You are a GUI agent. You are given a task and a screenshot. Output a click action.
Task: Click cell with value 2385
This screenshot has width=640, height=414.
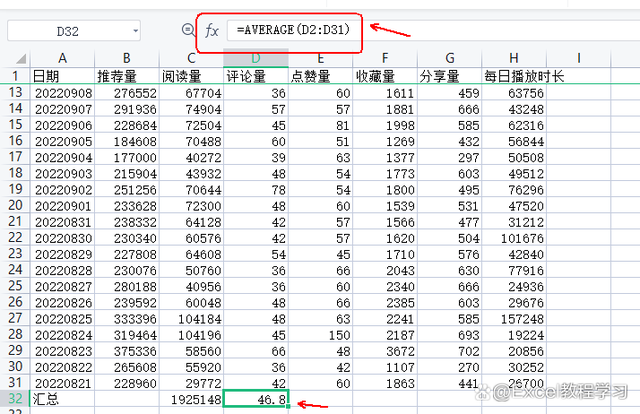tap(385, 303)
